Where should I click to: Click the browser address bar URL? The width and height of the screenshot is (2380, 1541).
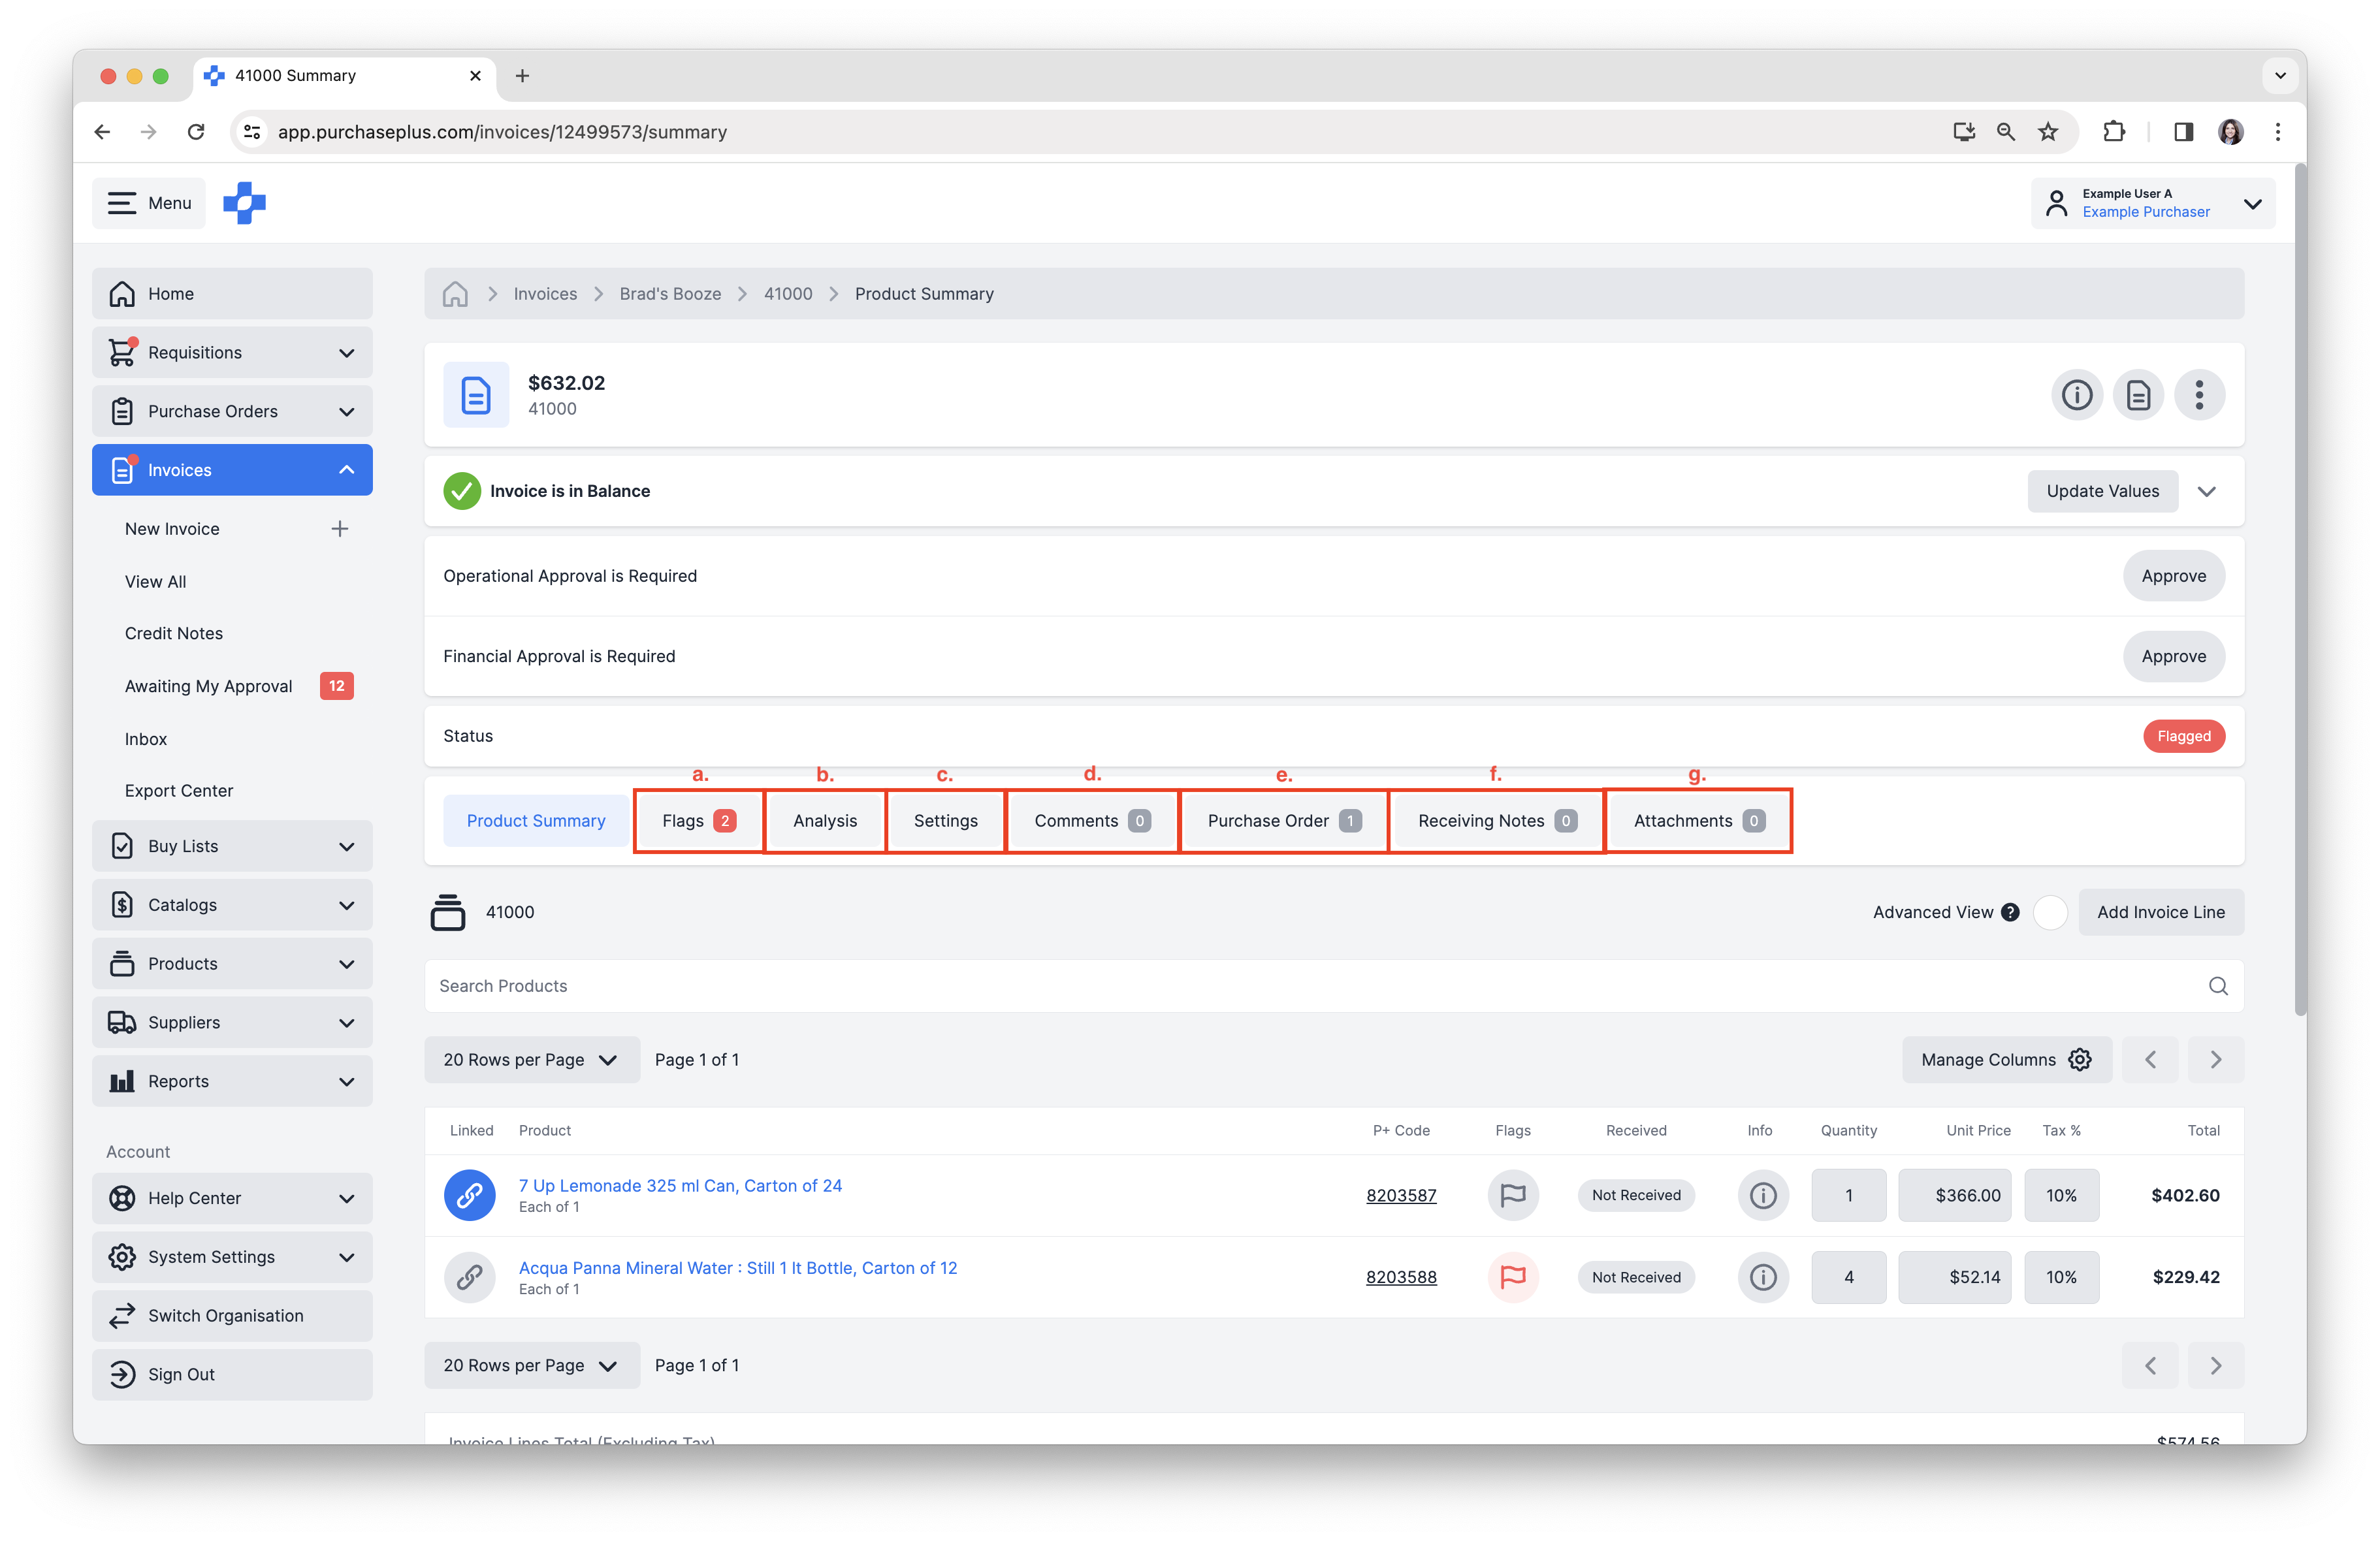[502, 132]
